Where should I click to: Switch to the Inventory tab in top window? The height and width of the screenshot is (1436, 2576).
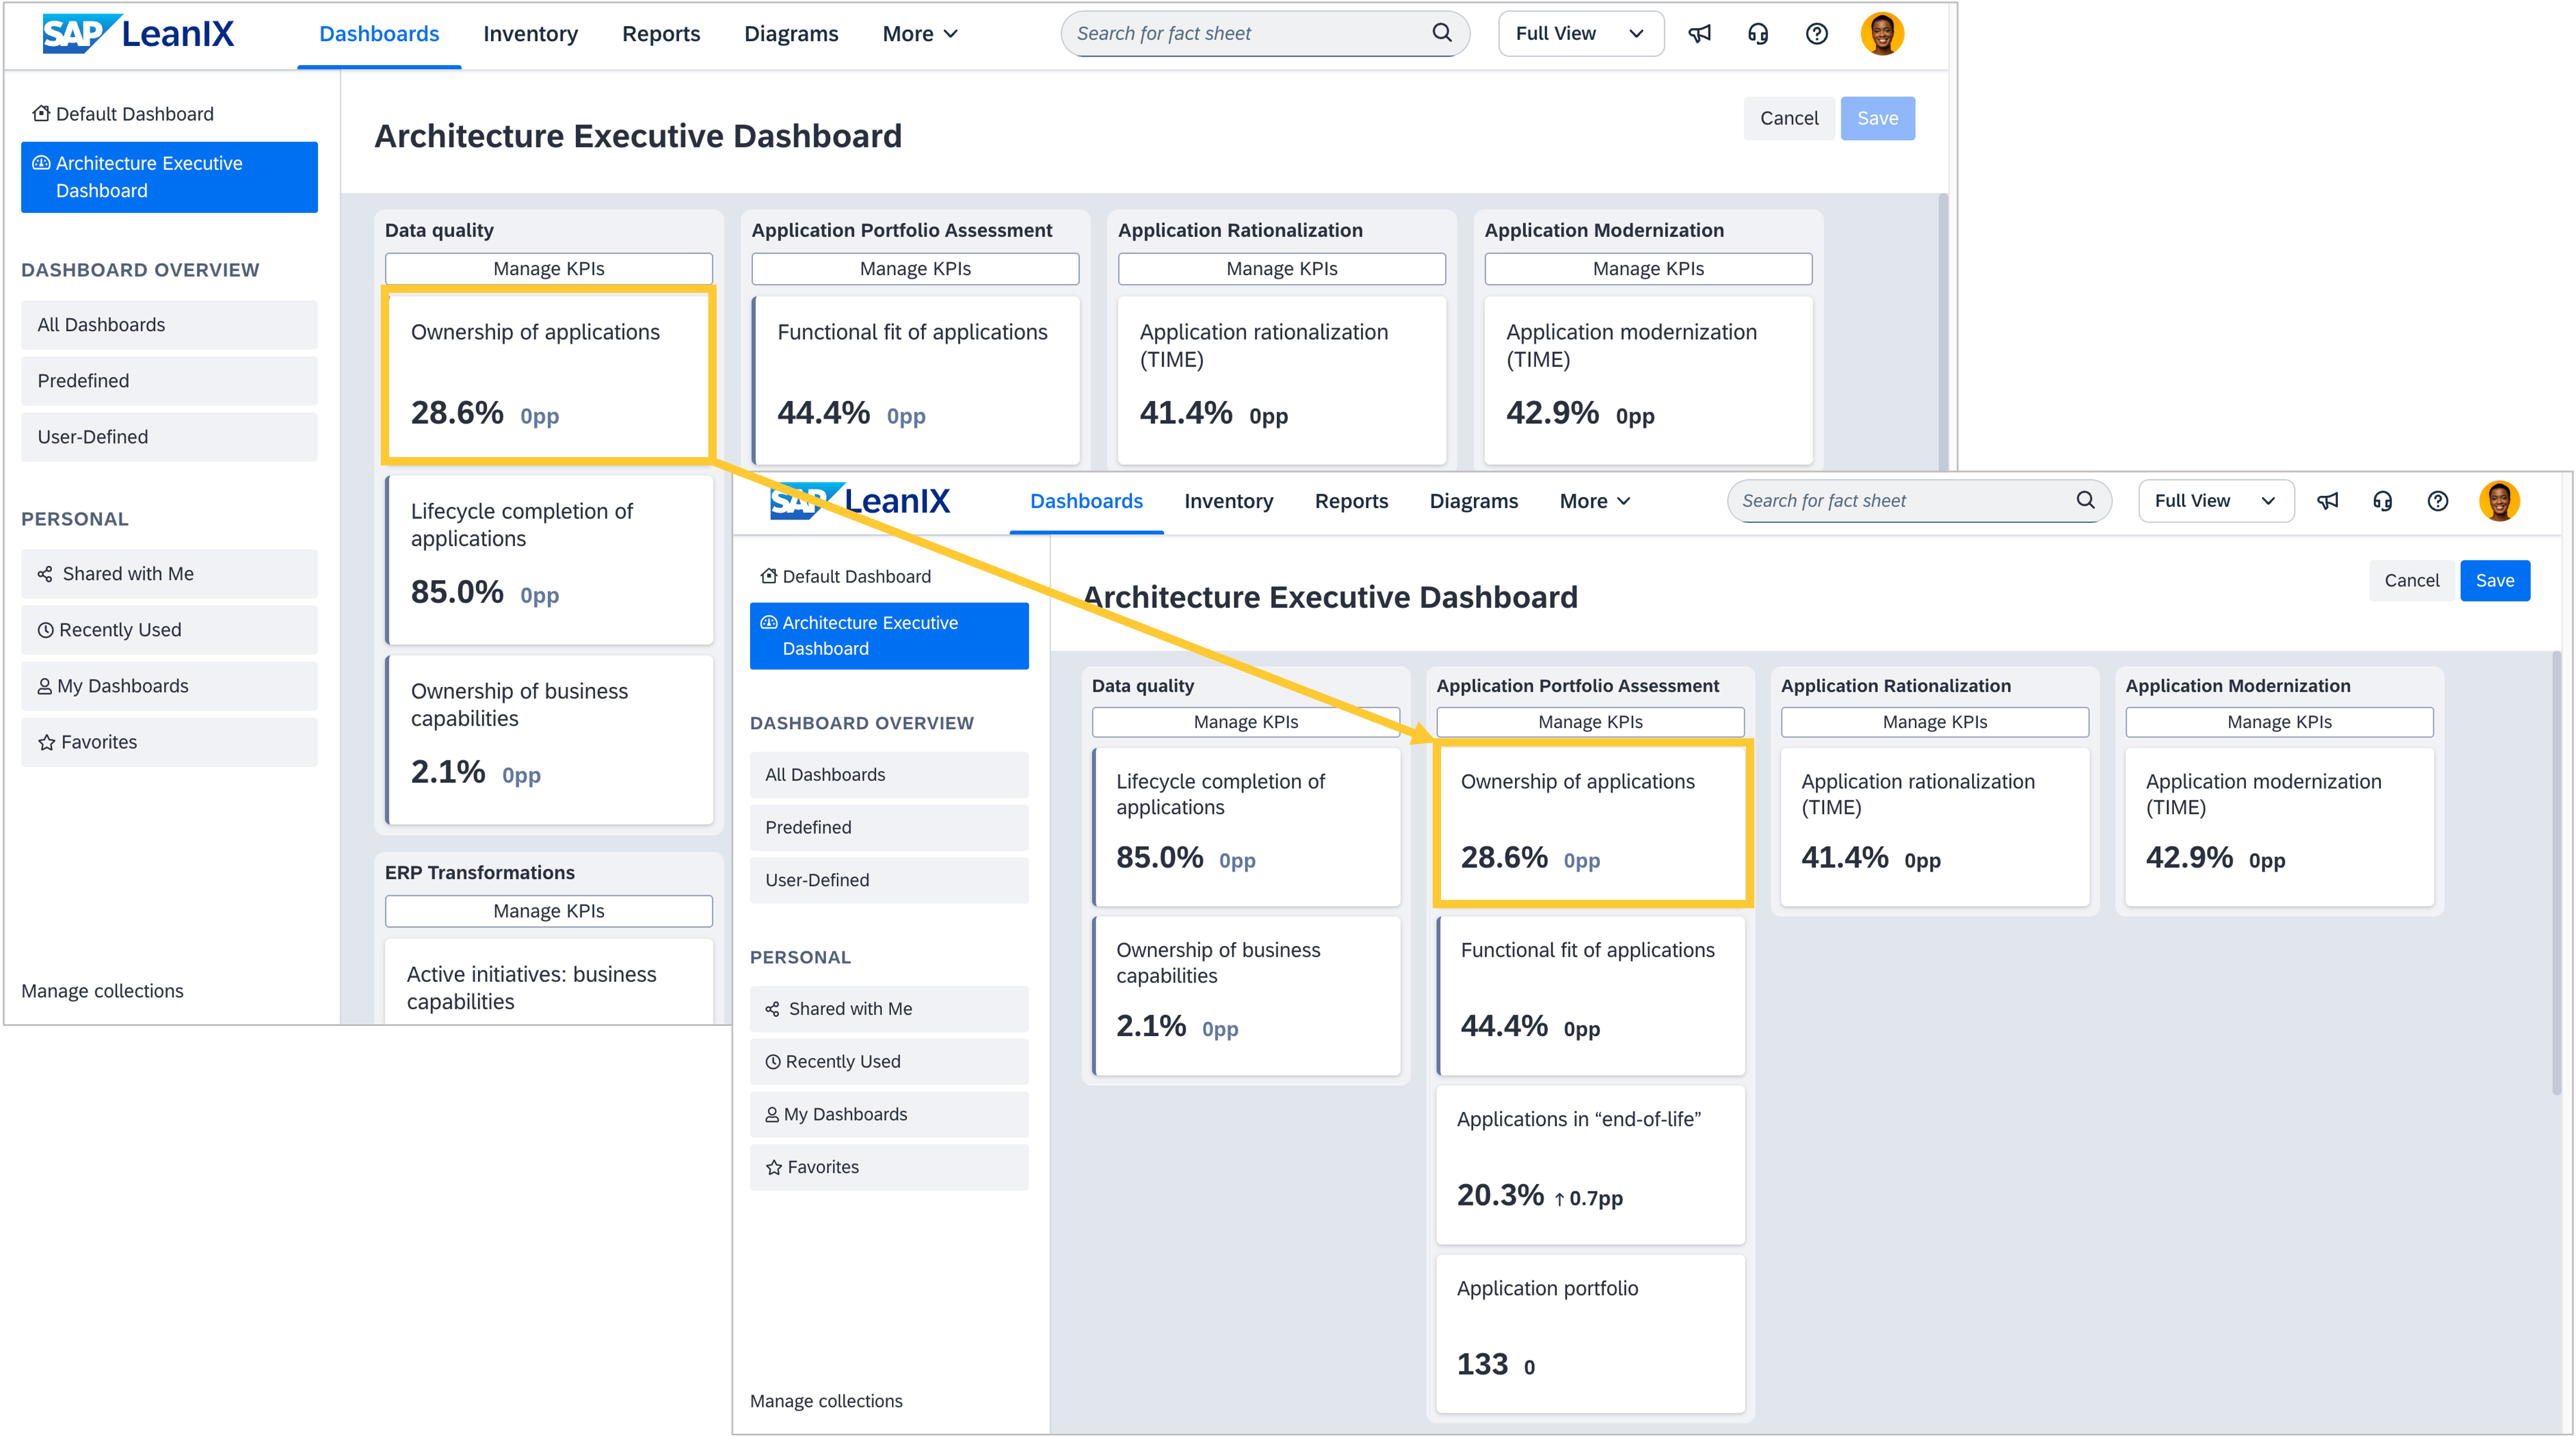530,34
